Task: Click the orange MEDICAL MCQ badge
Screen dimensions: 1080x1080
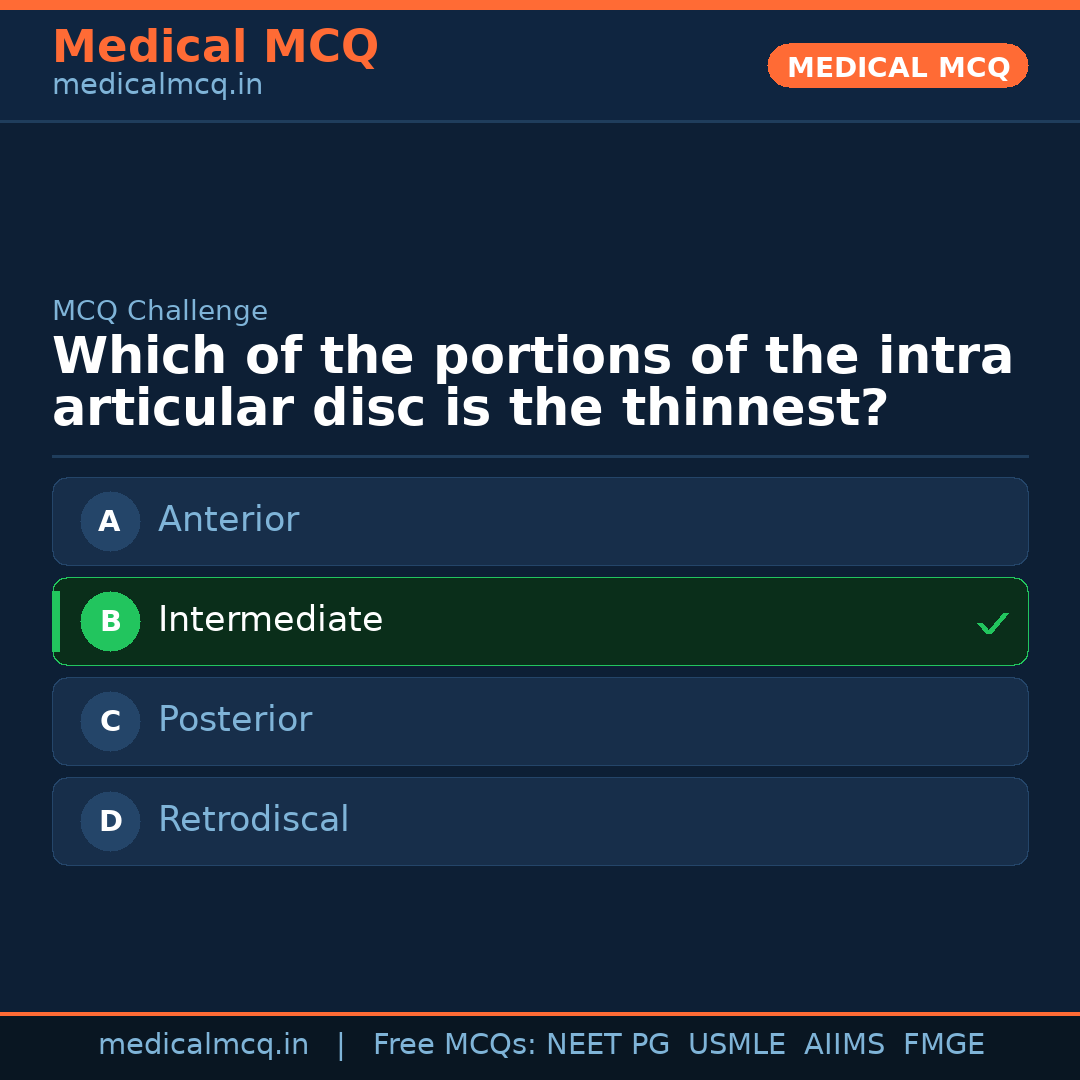Action: coord(897,66)
